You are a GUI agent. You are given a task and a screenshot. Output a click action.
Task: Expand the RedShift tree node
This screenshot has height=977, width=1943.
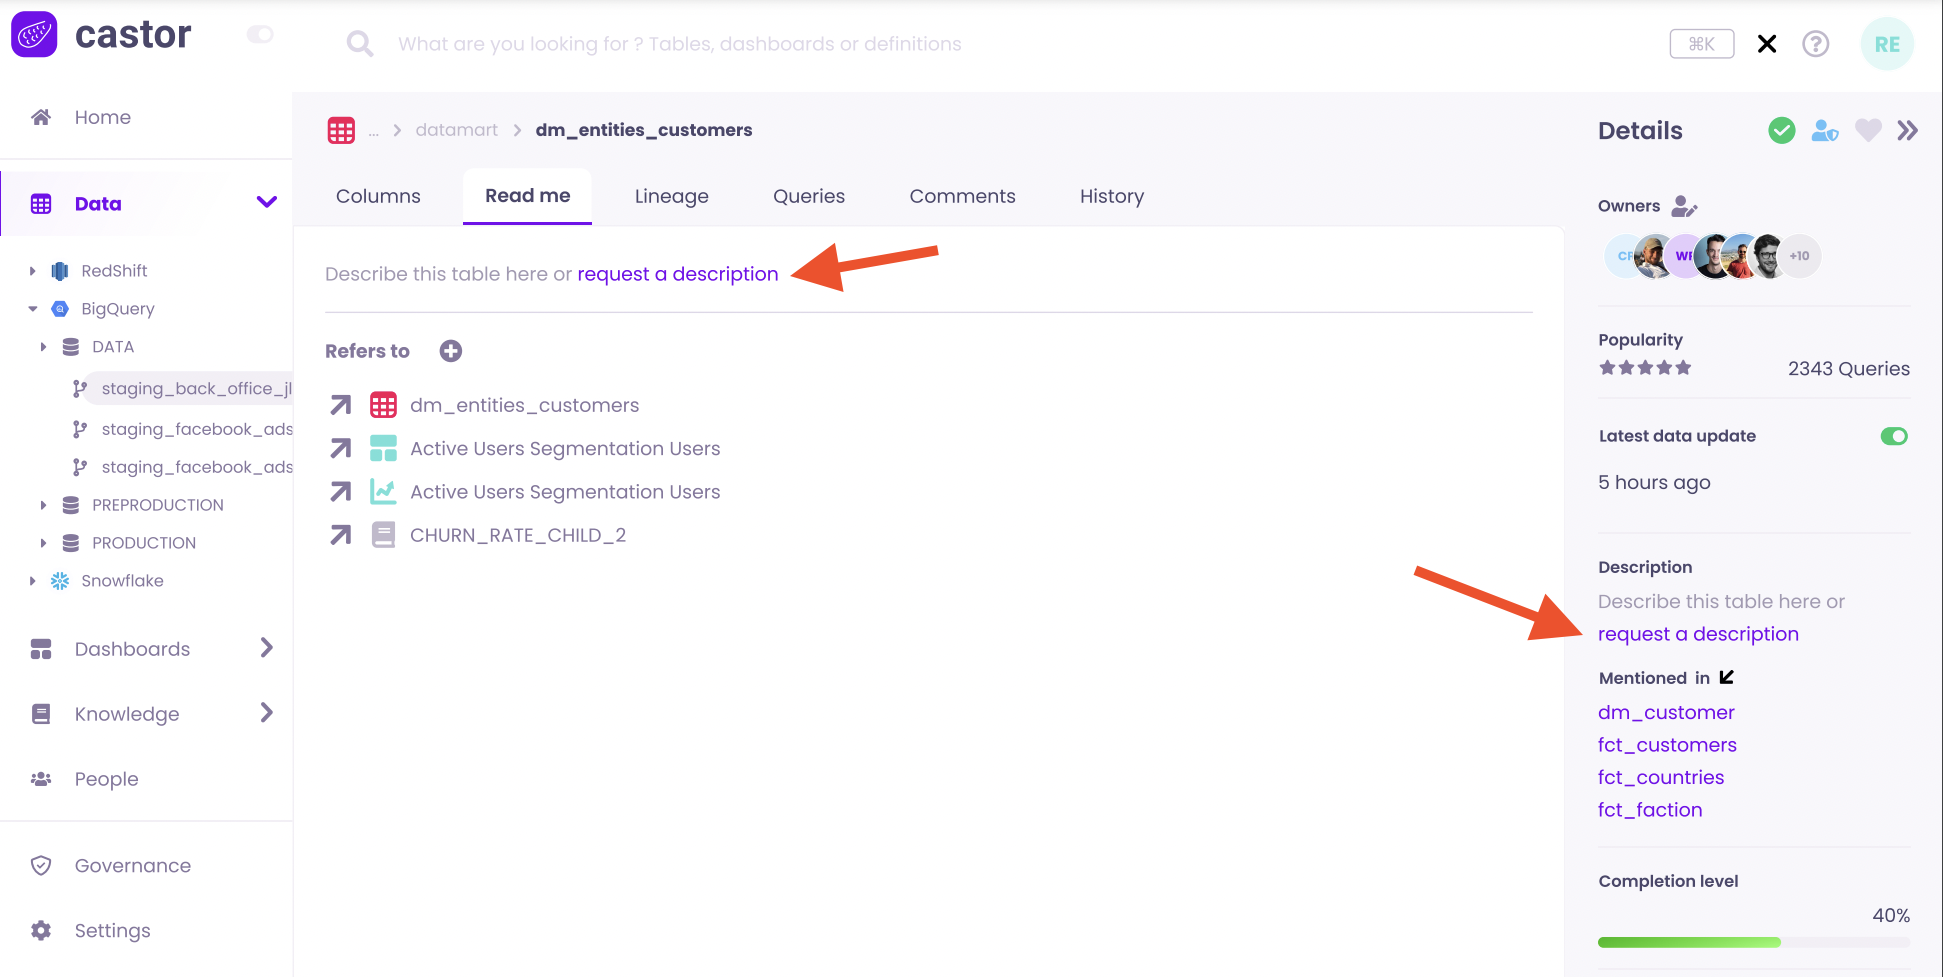coord(33,271)
